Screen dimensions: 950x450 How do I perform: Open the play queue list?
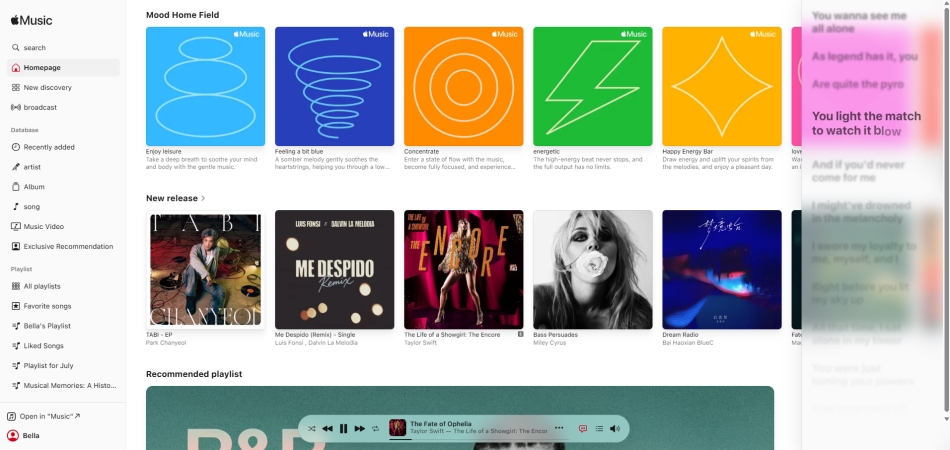[x=599, y=428]
